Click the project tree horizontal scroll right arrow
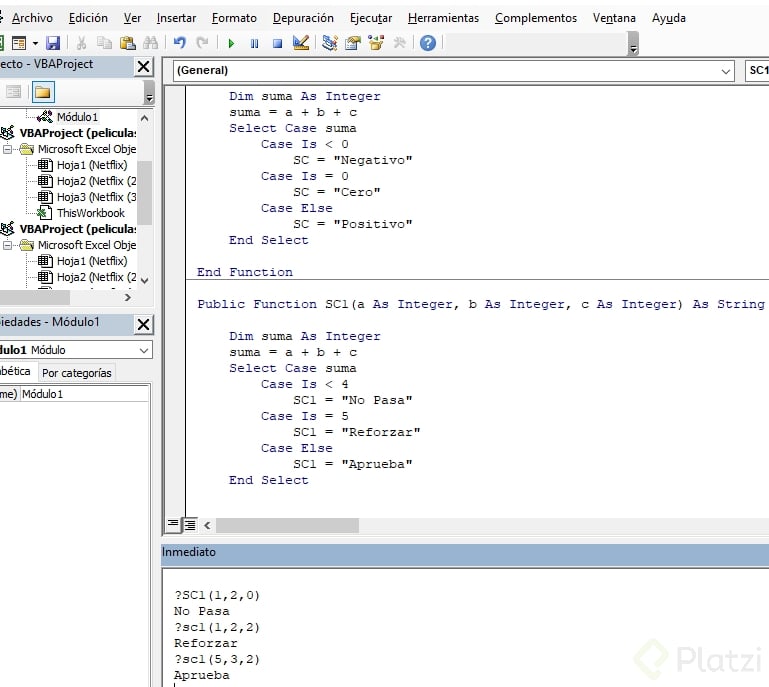Image resolution: width=769 pixels, height=687 pixels. click(x=128, y=298)
